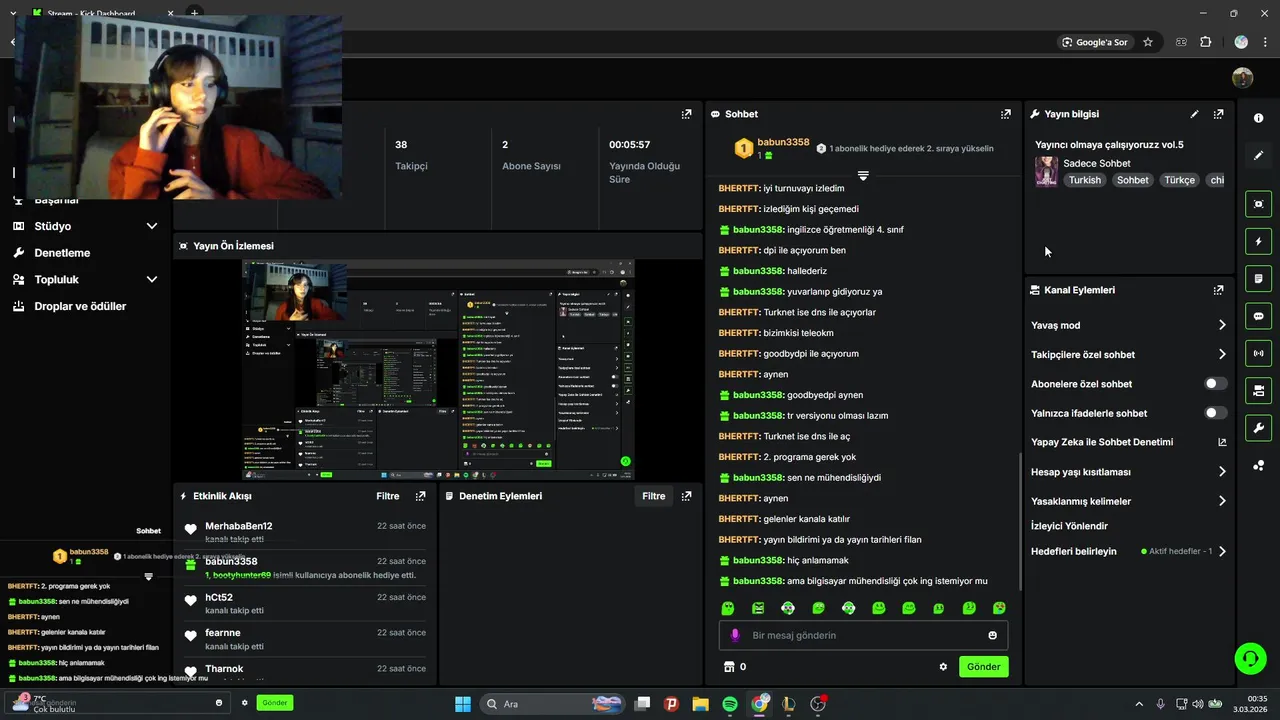Click the chat panel scrollbar
Screen dimensions: 1280x720
pos(1020,520)
